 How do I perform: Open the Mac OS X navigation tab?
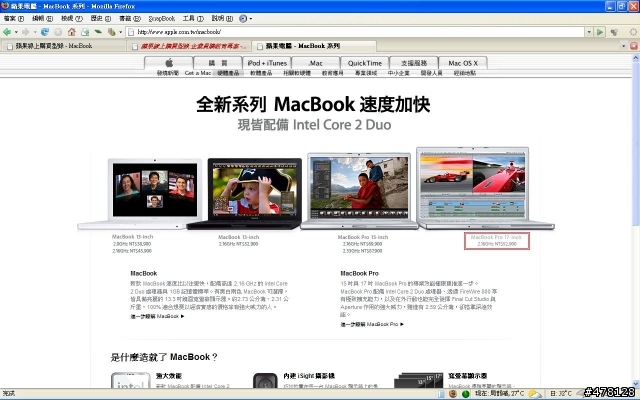463,63
